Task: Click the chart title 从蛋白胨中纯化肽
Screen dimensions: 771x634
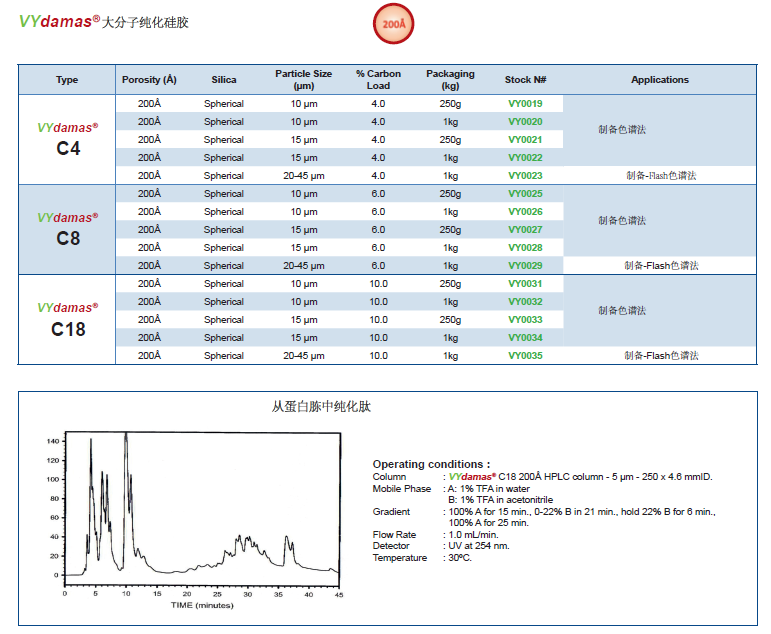Action: pos(321,406)
